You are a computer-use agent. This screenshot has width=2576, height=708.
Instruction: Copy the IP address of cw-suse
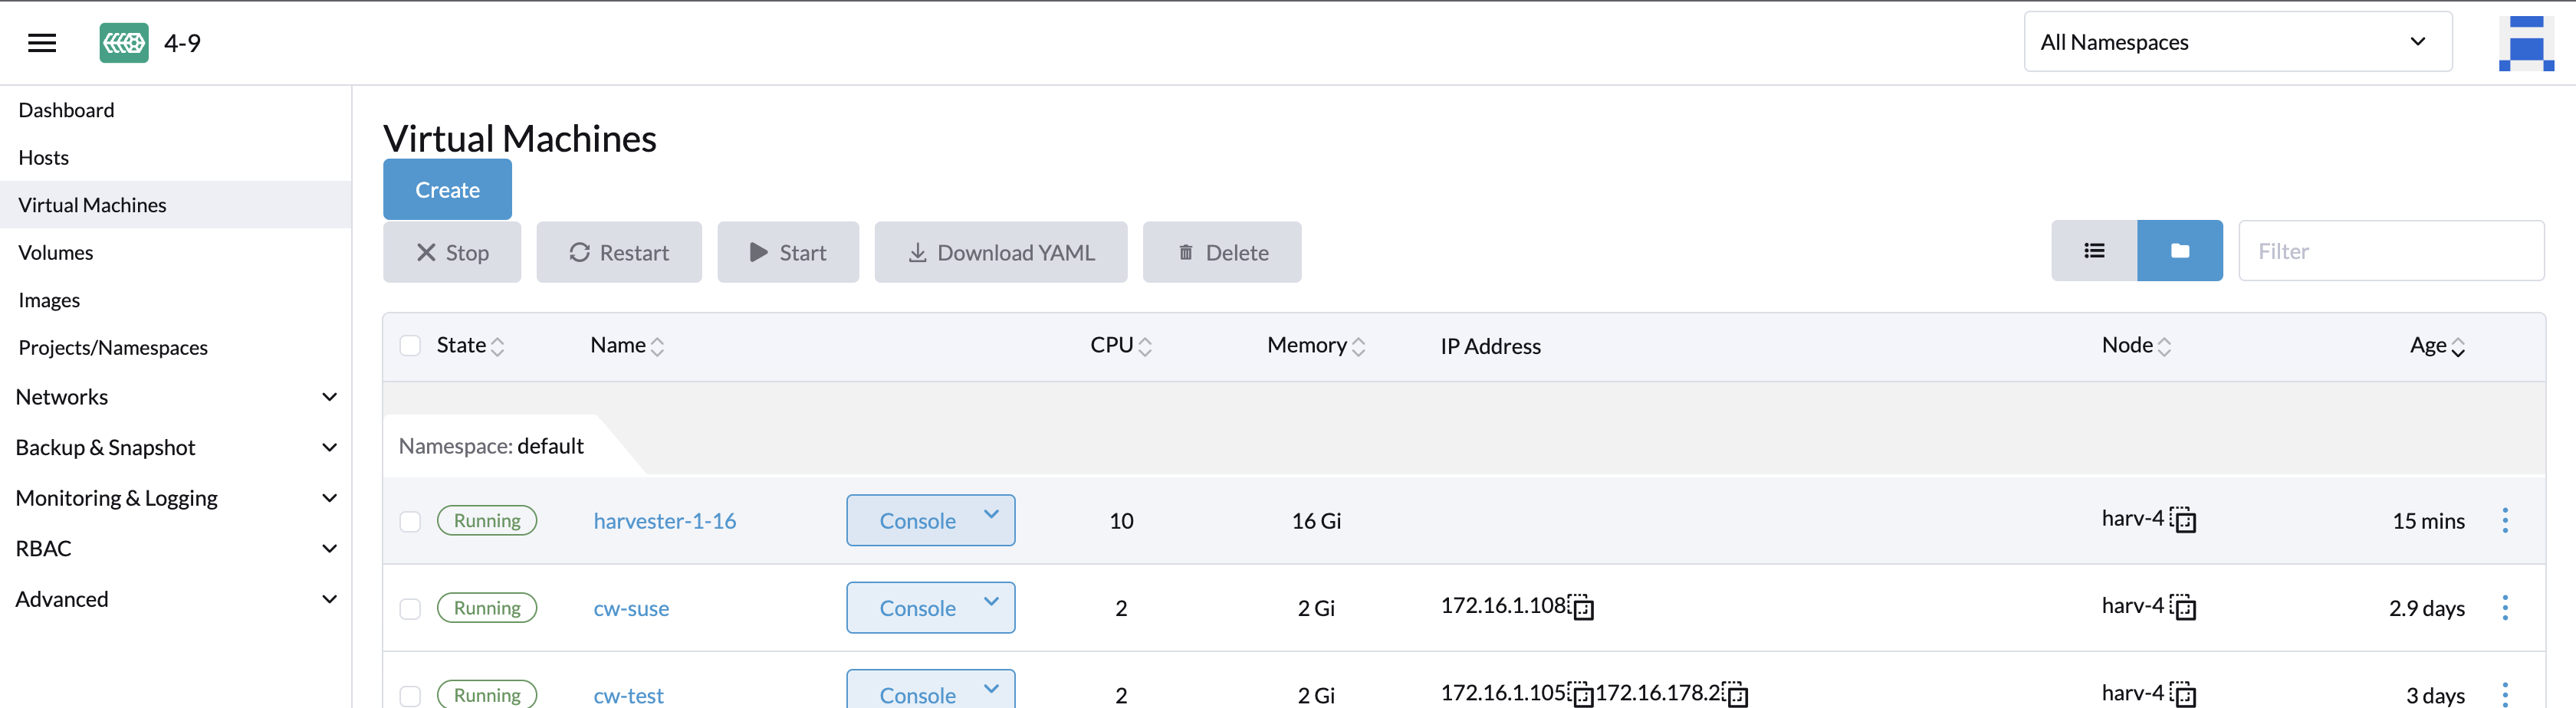pos(1583,606)
